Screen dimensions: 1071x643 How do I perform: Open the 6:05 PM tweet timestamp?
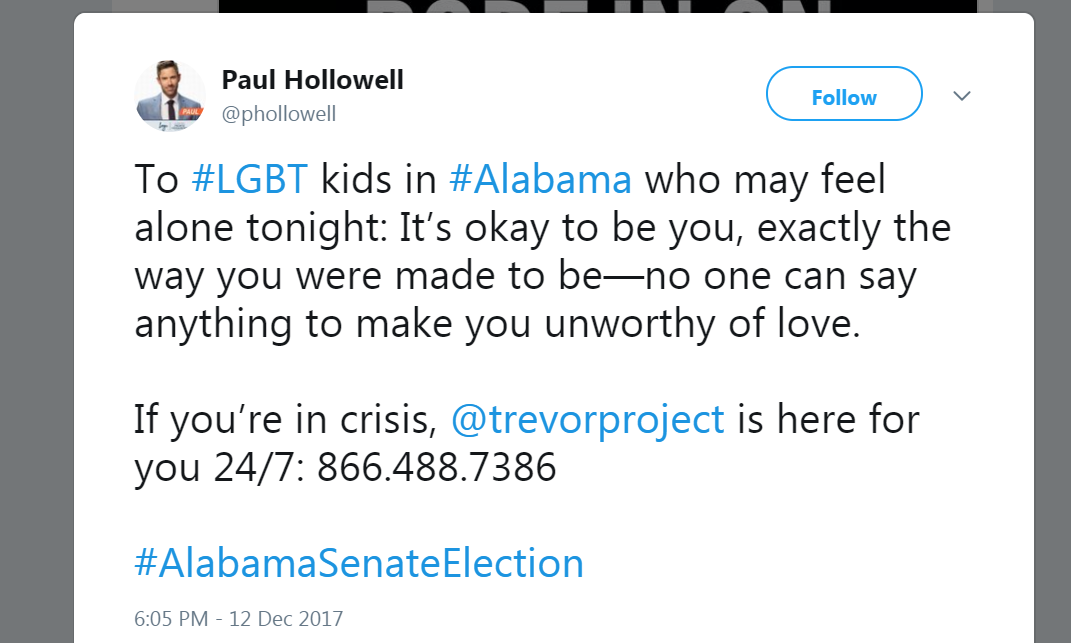tap(171, 618)
